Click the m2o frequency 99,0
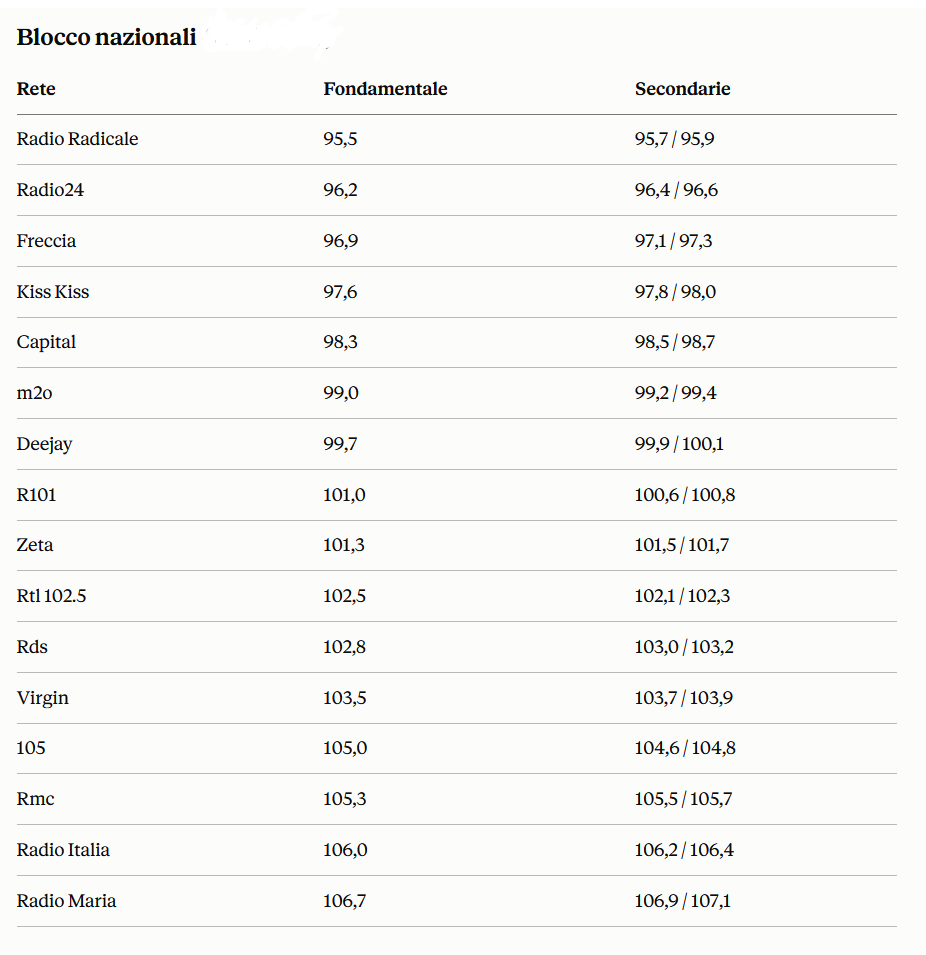 341,393
